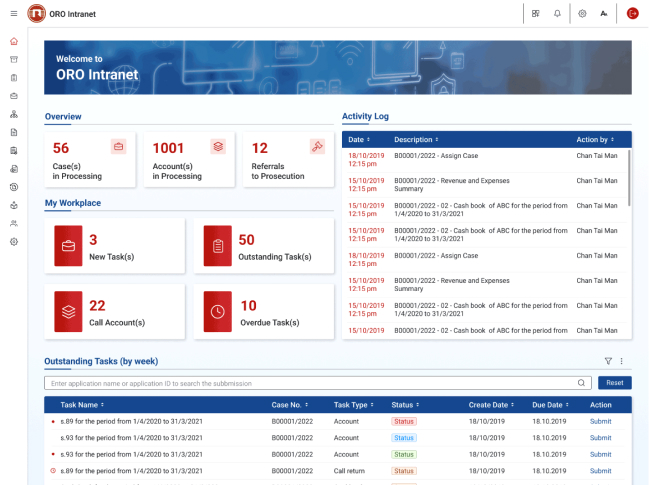Click the top bar settings gear
The image size is (649, 485).
[x=582, y=13]
